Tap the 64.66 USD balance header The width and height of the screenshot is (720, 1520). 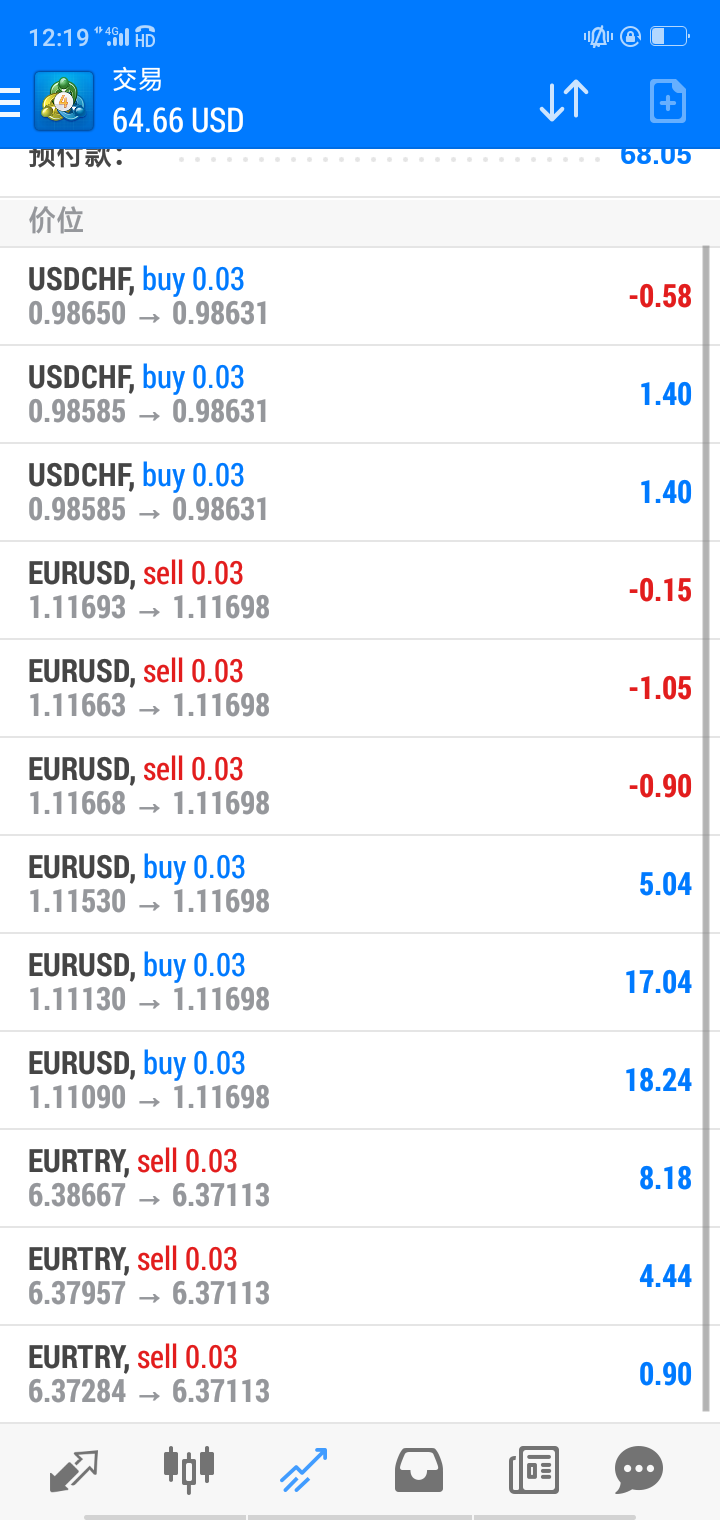(x=178, y=121)
